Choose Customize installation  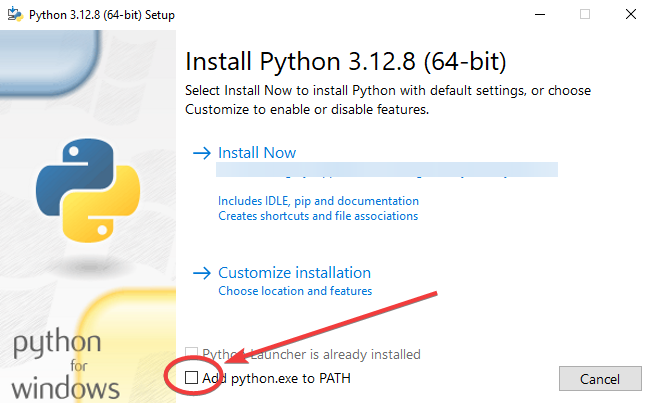click(294, 272)
